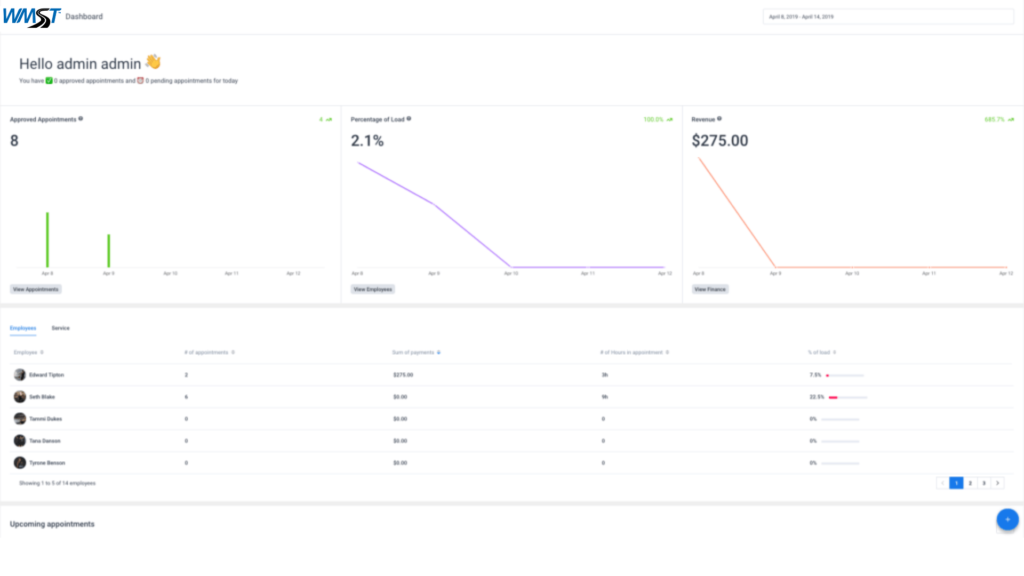Click the WMST logo
The height and width of the screenshot is (576, 1024).
(30, 16)
